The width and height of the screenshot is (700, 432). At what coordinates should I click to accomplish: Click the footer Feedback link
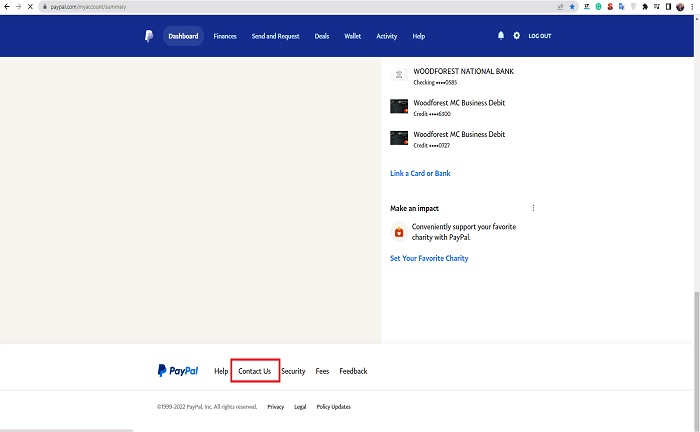(353, 371)
